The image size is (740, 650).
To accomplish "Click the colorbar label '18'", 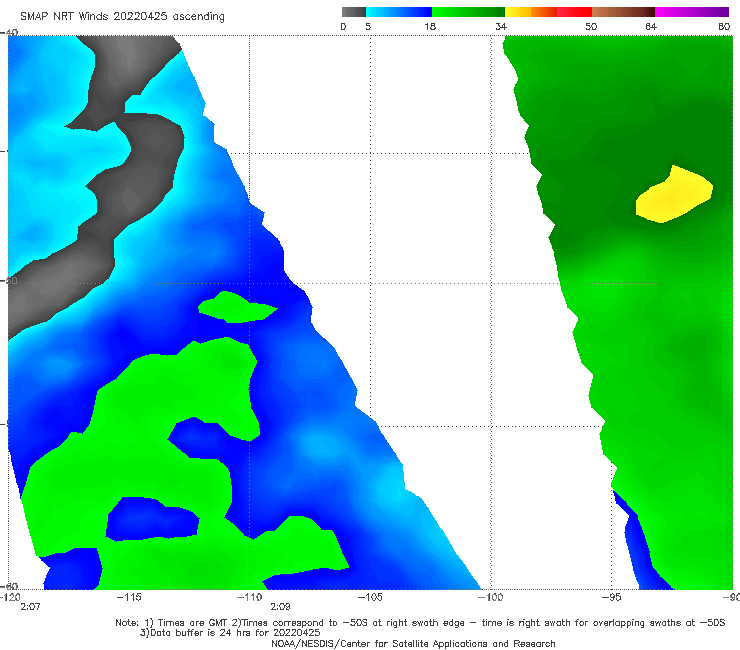I will (x=430, y=26).
